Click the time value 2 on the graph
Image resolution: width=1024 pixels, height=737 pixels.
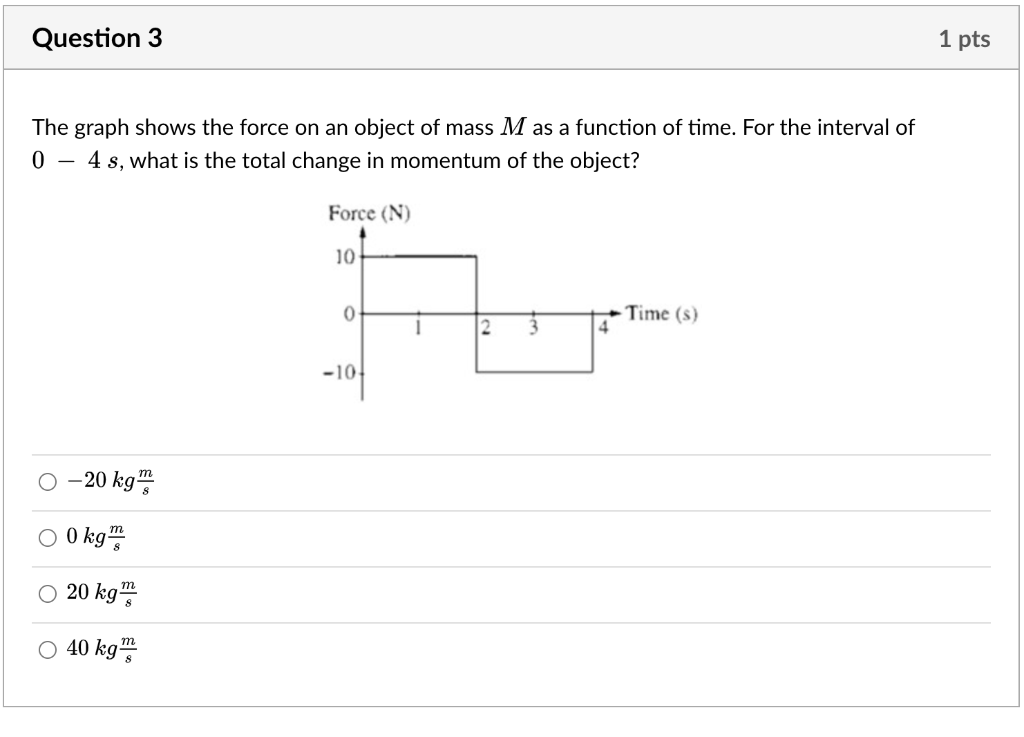coord(484,329)
